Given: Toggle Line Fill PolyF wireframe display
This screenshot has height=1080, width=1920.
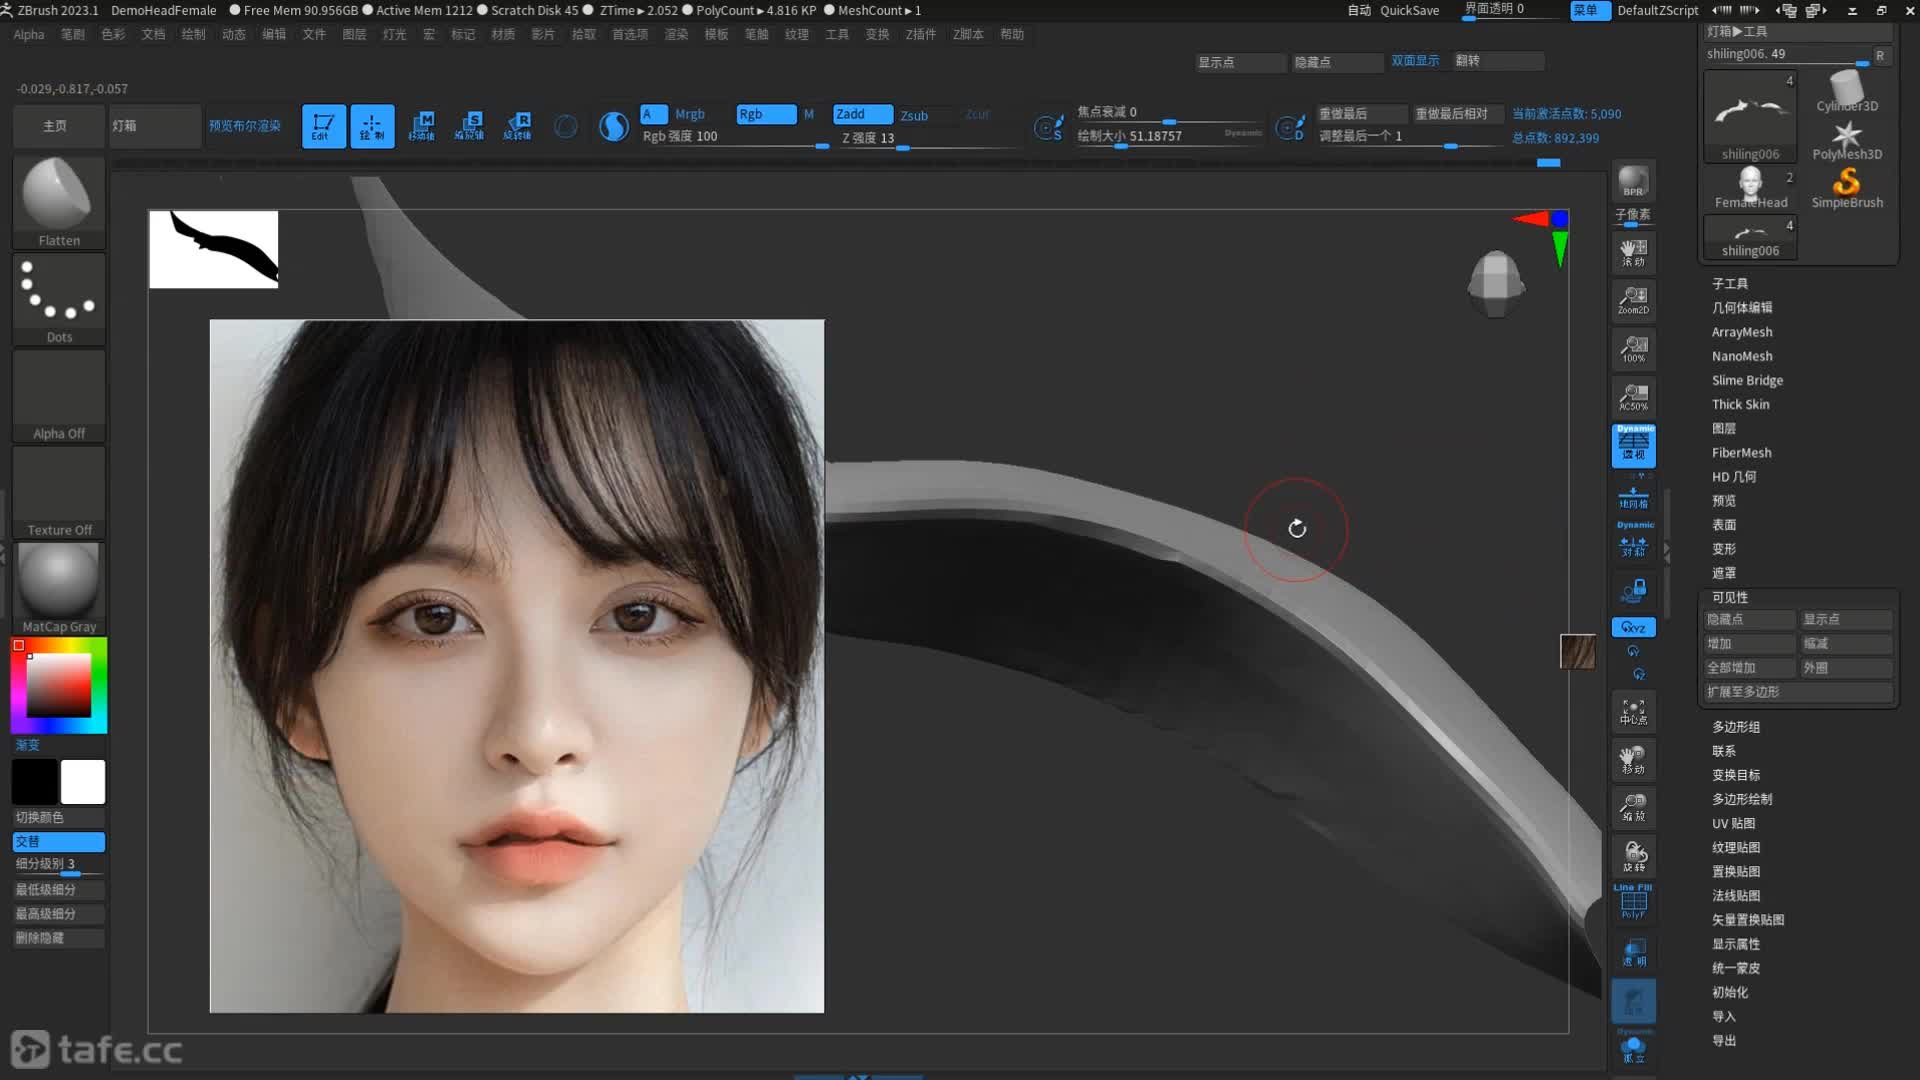Looking at the screenshot, I should (x=1633, y=902).
